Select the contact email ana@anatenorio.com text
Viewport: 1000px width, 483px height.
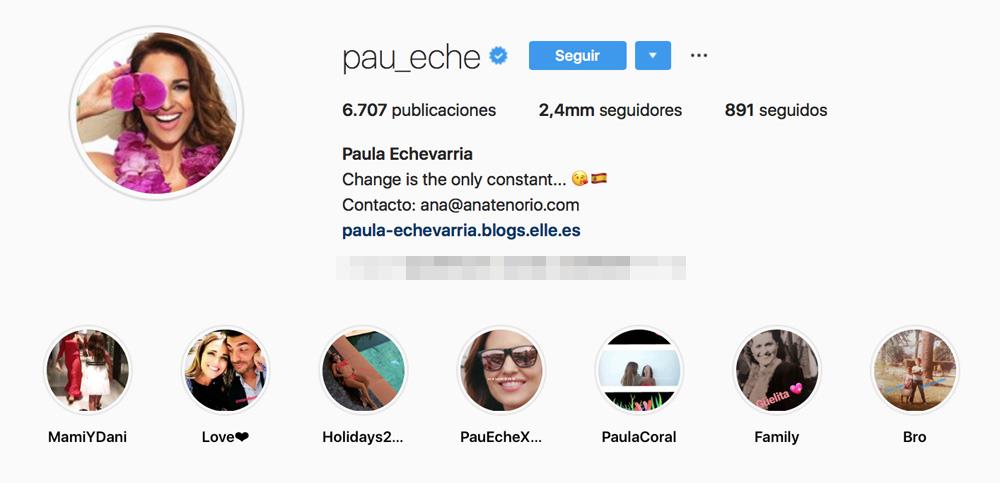pyautogui.click(x=499, y=205)
